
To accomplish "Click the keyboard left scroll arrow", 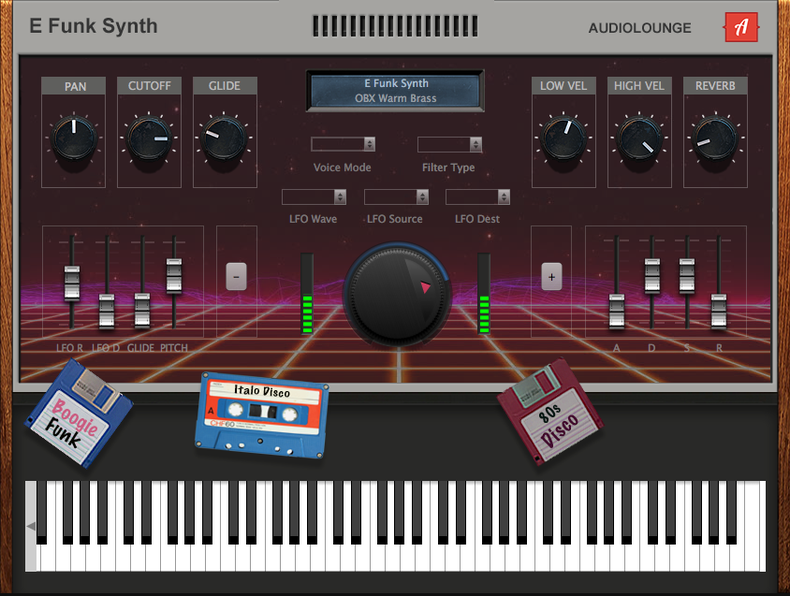I will [31, 526].
